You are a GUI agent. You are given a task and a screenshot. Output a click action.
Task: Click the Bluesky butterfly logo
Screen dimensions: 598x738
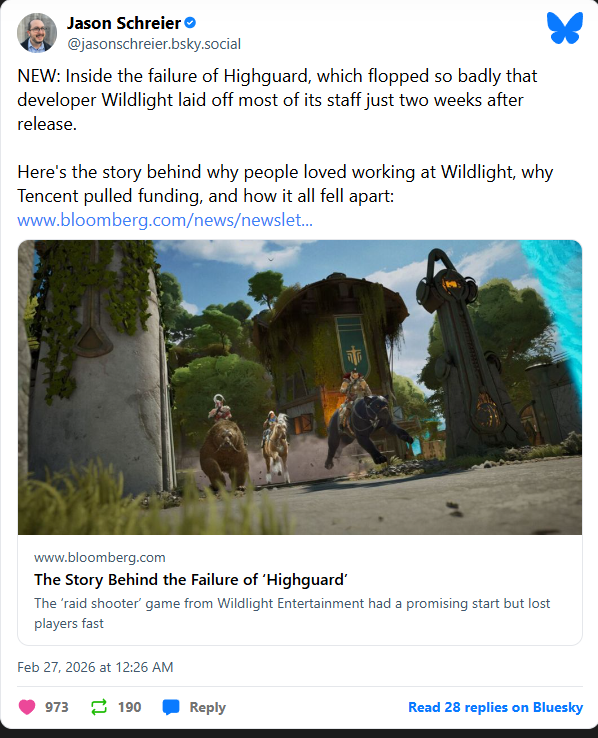coord(565,28)
